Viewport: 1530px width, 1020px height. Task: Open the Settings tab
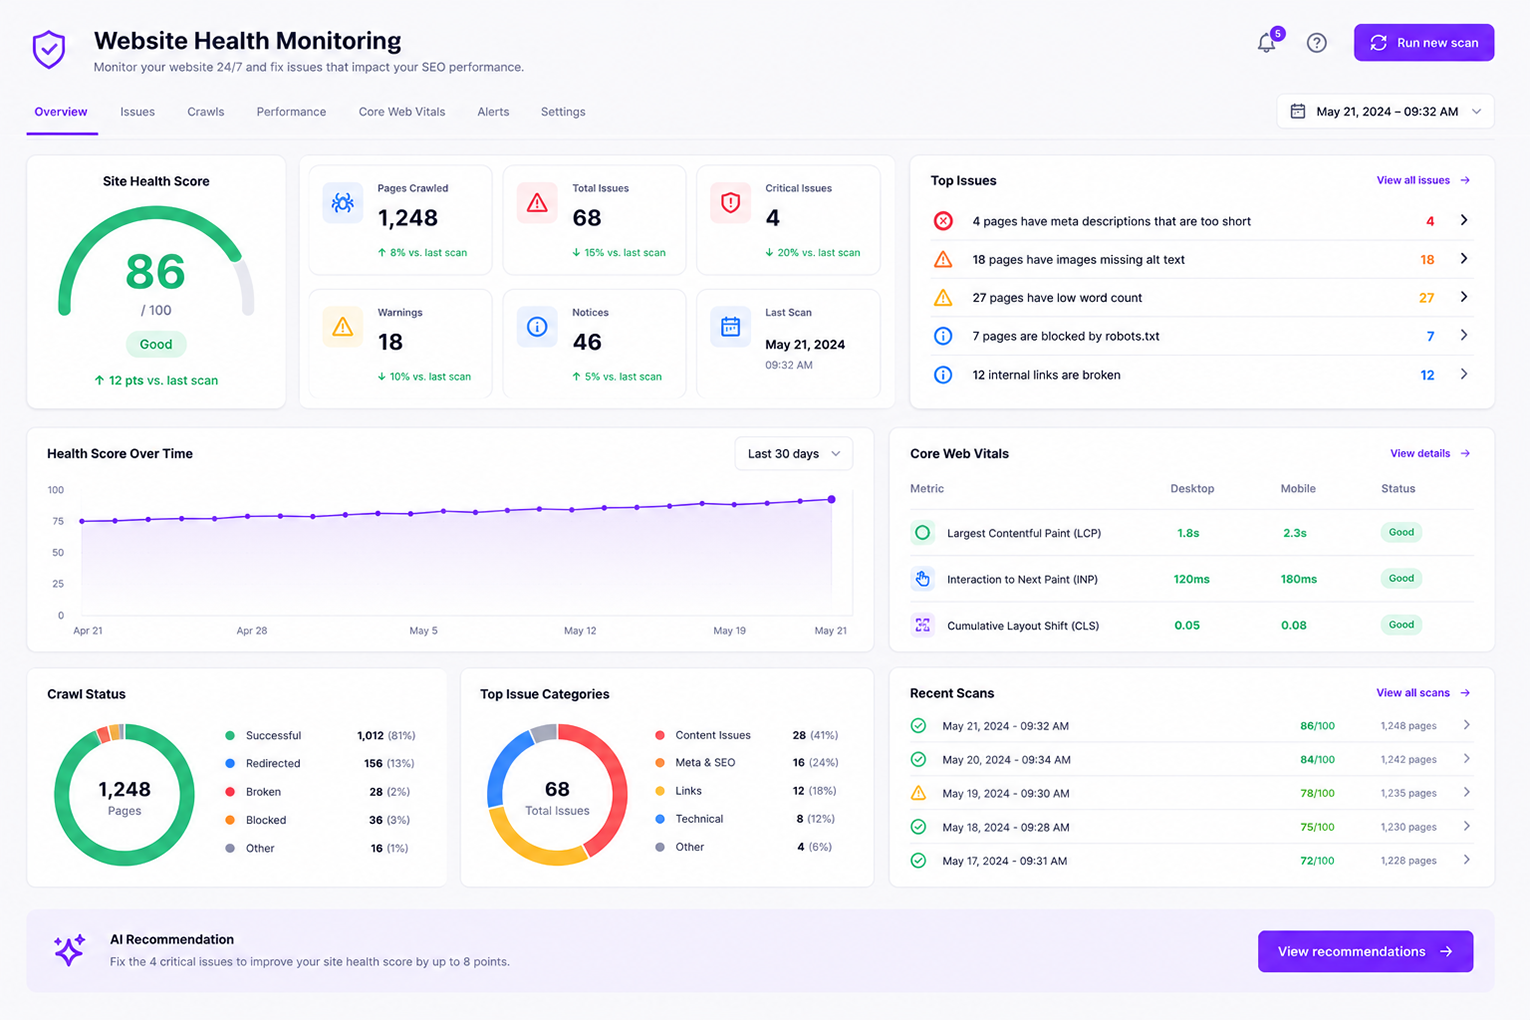click(x=563, y=112)
